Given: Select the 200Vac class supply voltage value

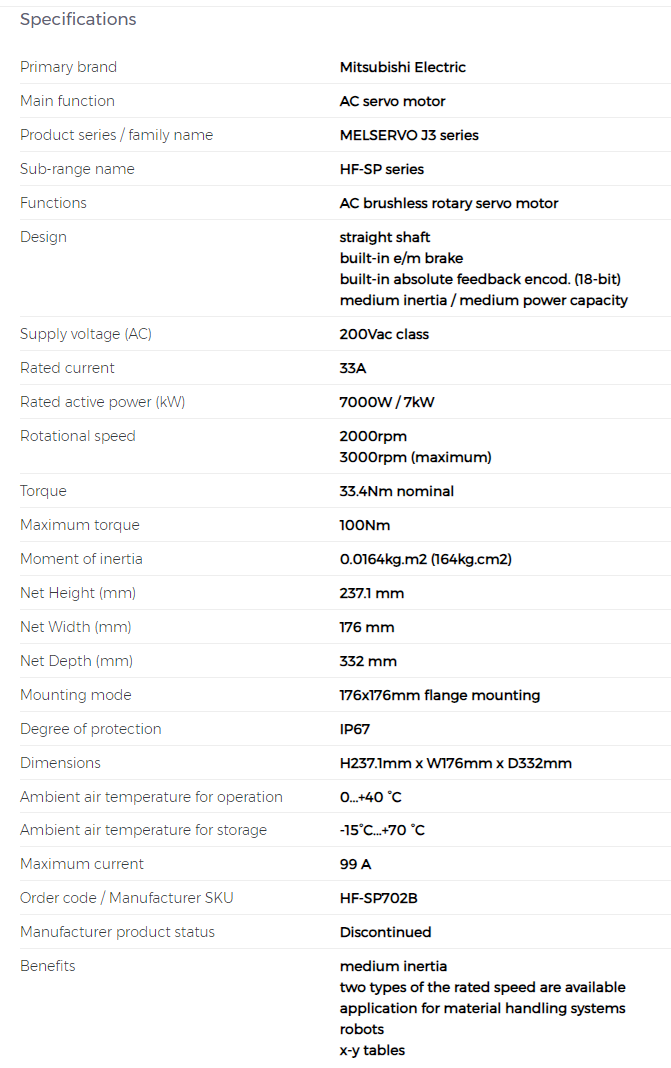Looking at the screenshot, I should click(384, 334).
